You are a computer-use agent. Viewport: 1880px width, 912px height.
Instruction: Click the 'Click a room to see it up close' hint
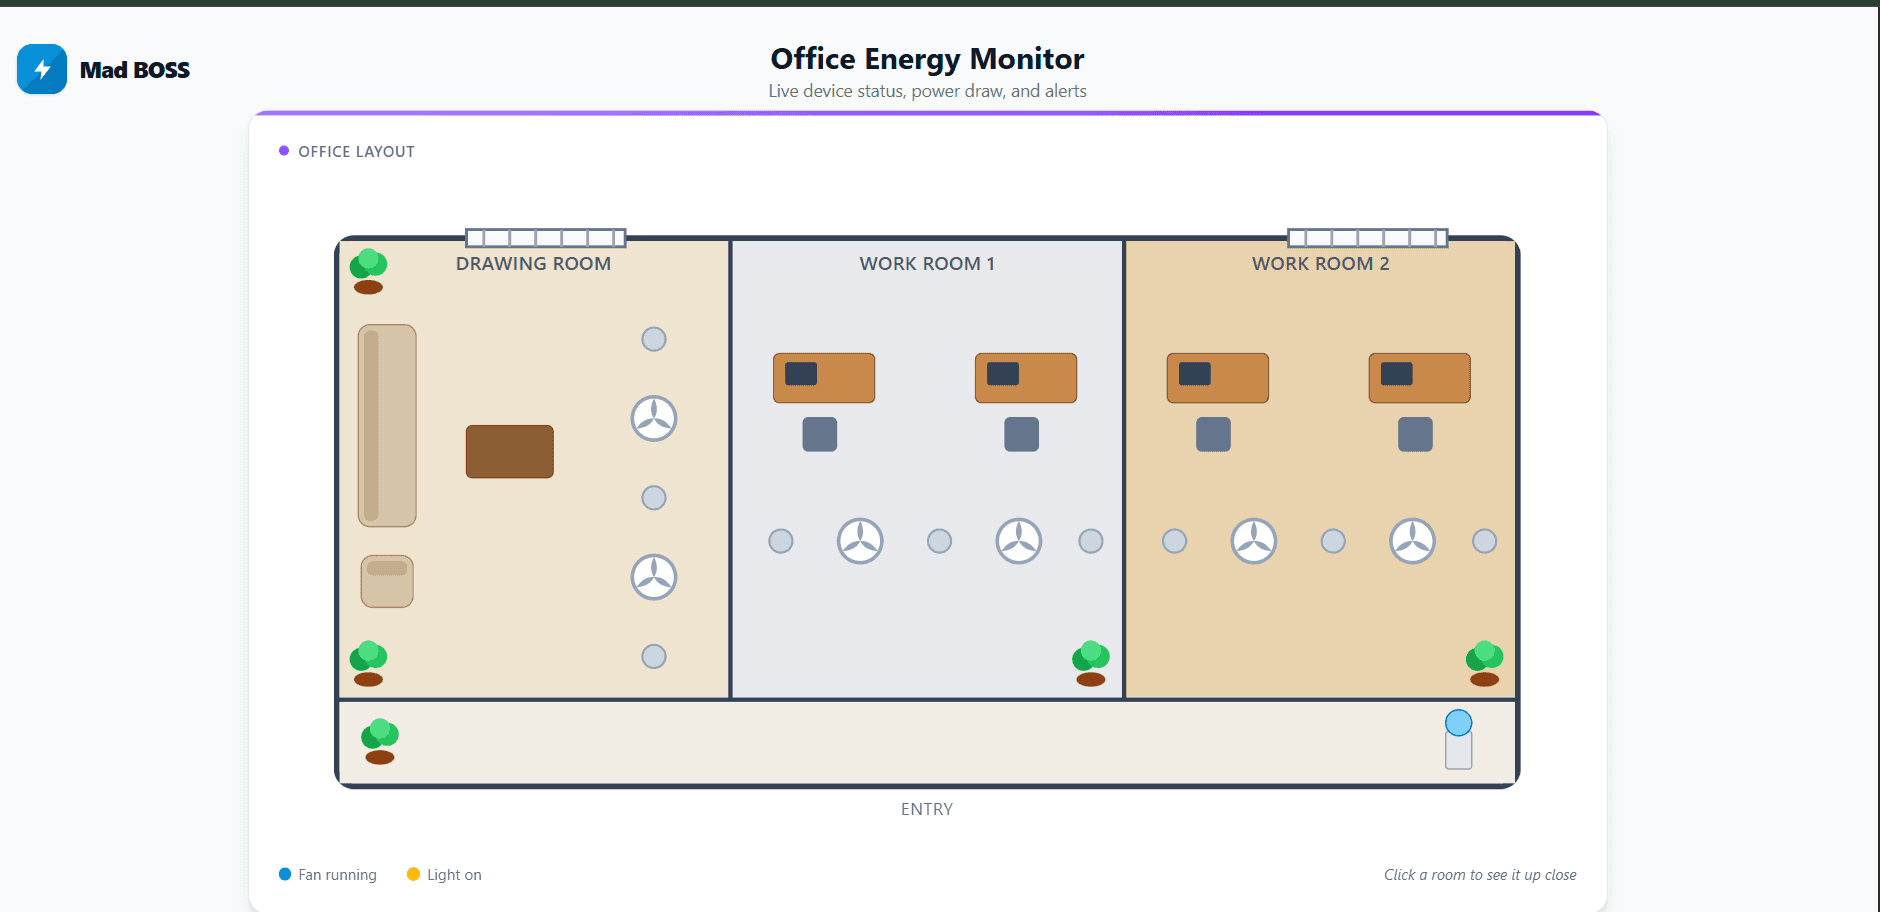1480,875
